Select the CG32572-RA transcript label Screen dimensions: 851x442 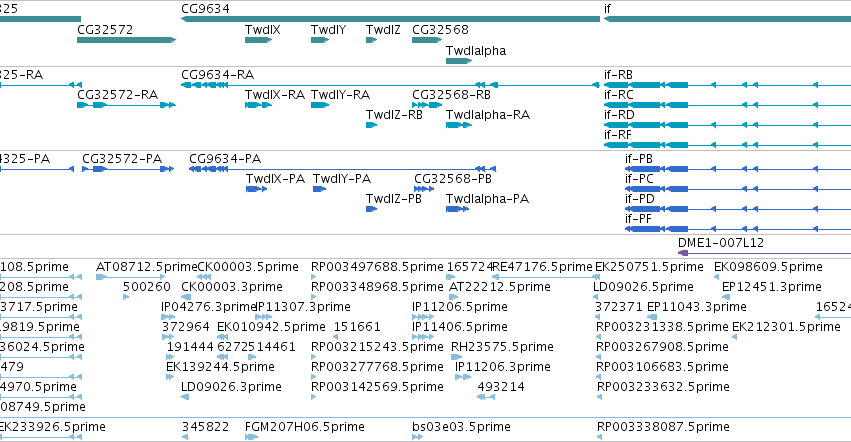click(x=117, y=94)
